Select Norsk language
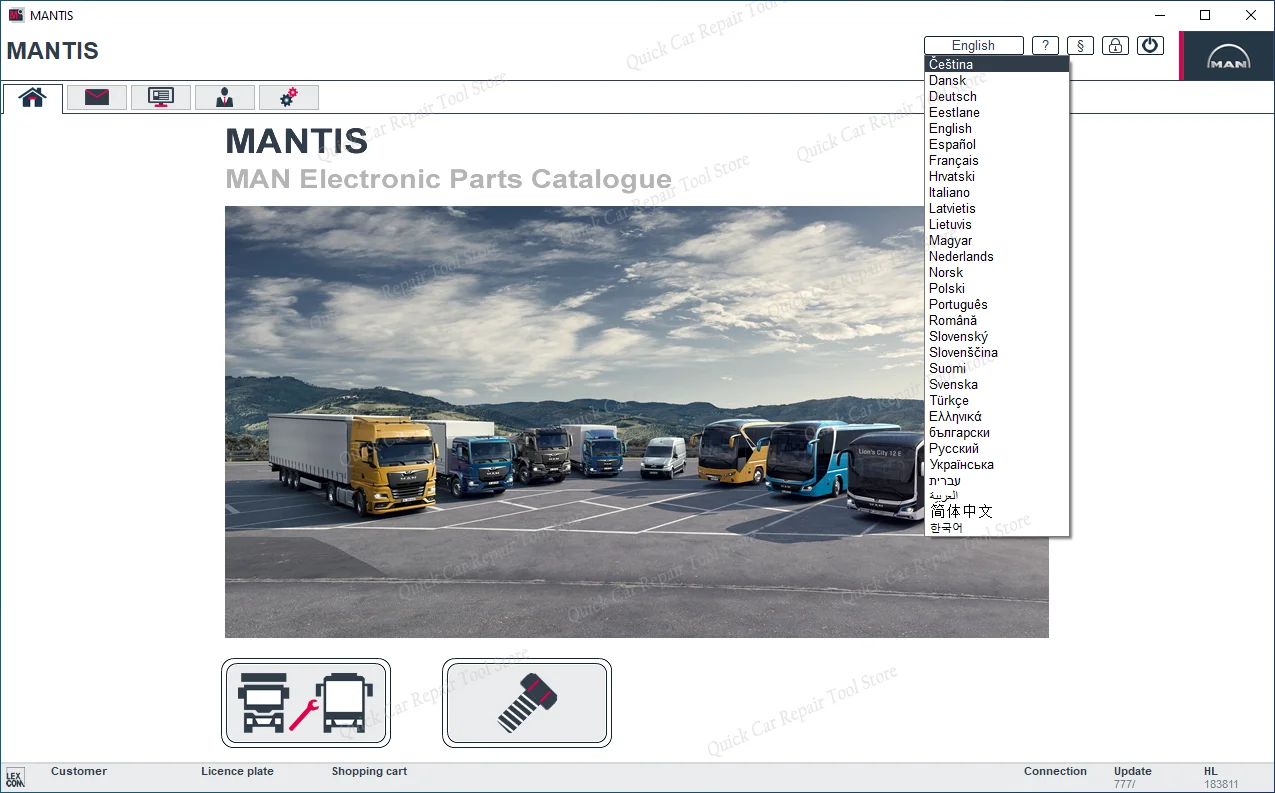Viewport: 1275px width, 793px height. tap(997, 272)
